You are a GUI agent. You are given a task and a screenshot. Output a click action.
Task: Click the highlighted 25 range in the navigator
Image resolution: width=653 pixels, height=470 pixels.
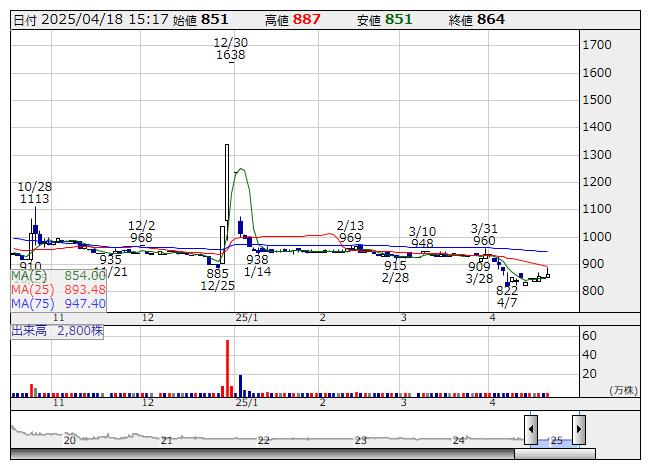(x=555, y=439)
